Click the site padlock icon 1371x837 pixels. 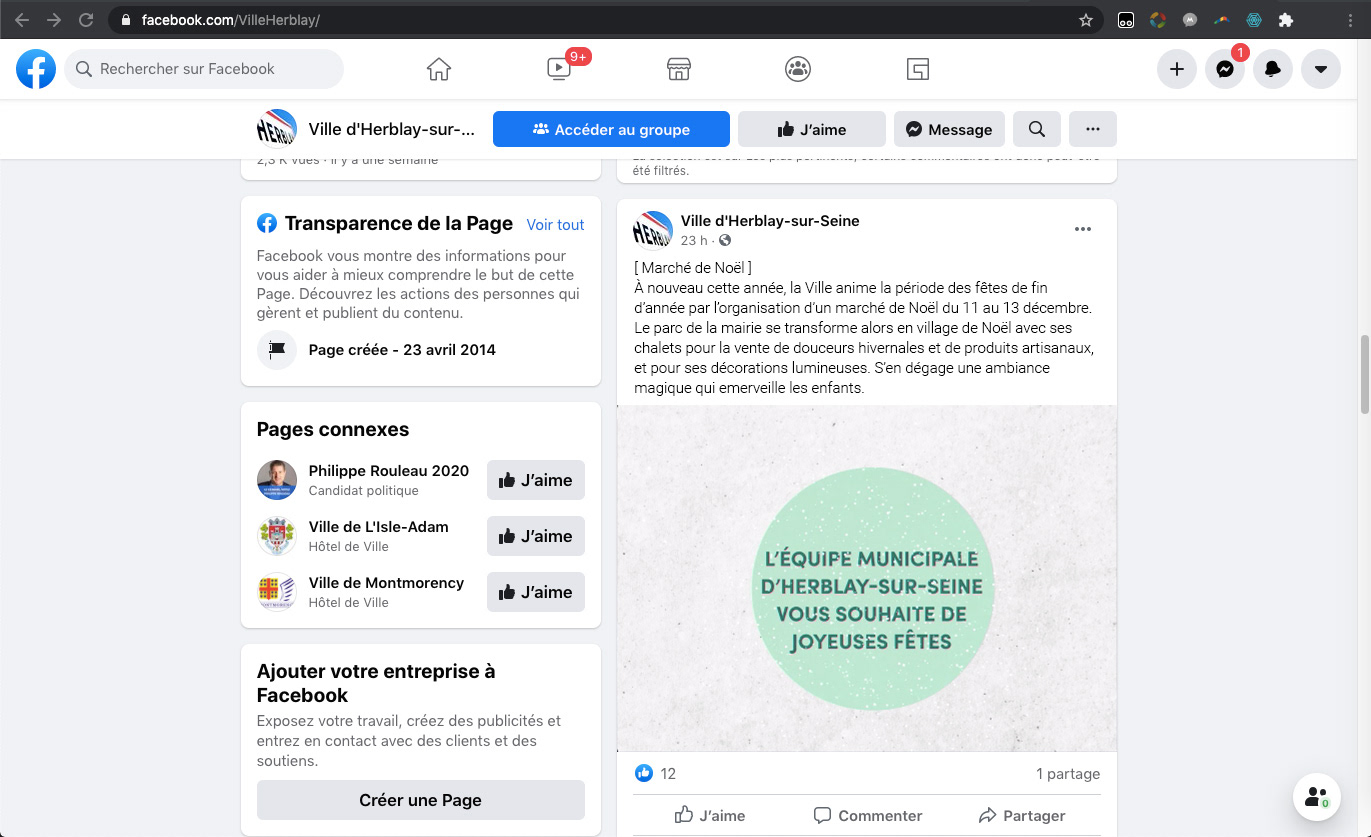tap(125, 20)
